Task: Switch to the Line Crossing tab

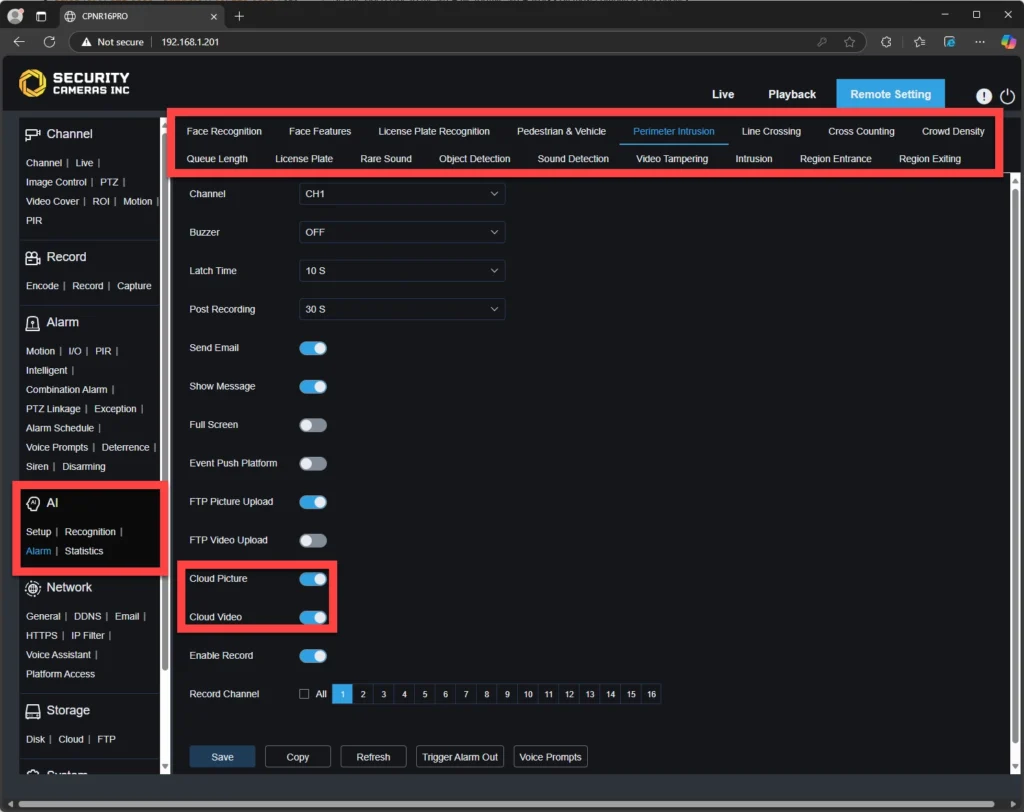Action: pos(771,131)
